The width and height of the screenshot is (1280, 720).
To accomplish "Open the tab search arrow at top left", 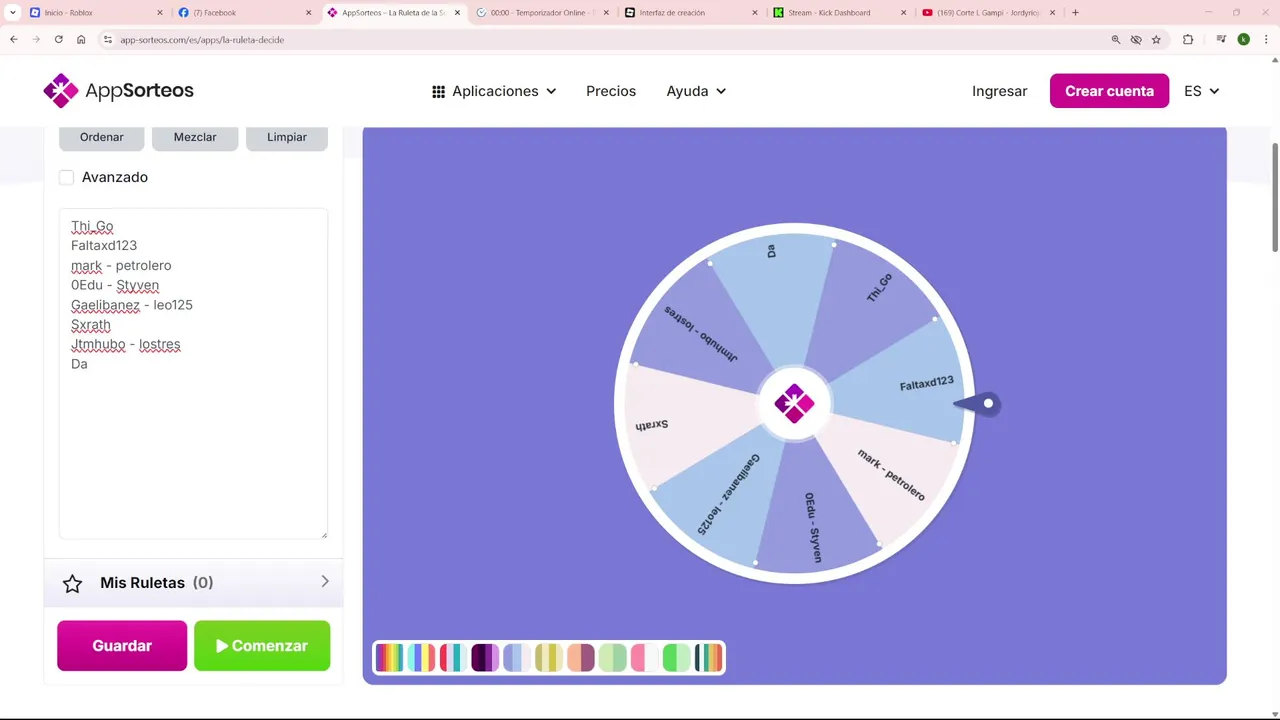I will click(12, 13).
